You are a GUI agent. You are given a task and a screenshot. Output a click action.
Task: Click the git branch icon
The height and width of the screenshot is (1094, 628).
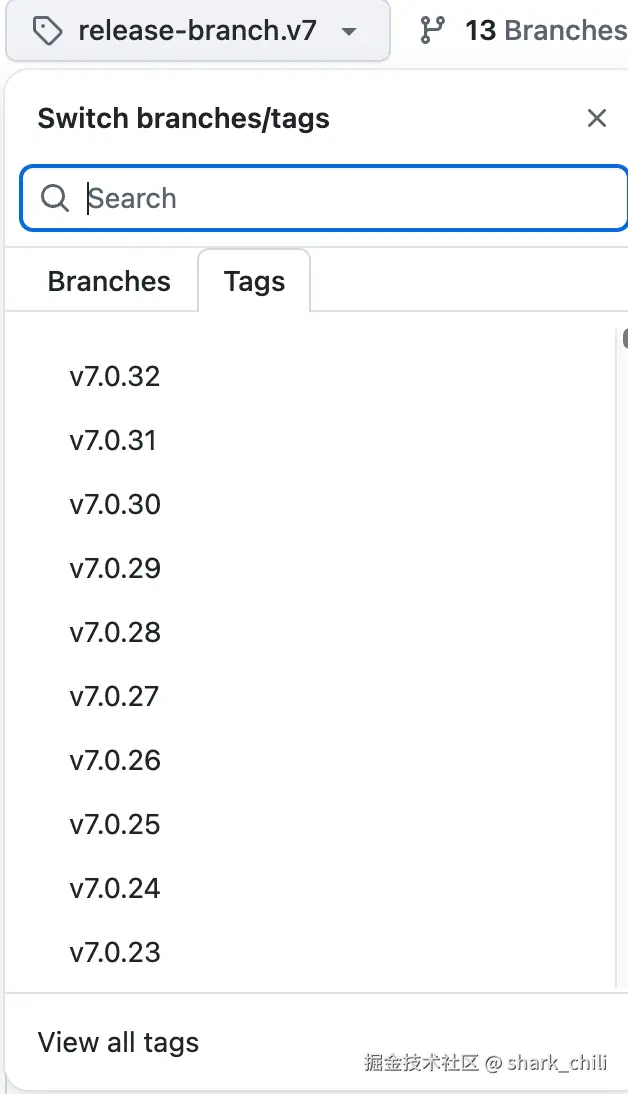[x=432, y=31]
